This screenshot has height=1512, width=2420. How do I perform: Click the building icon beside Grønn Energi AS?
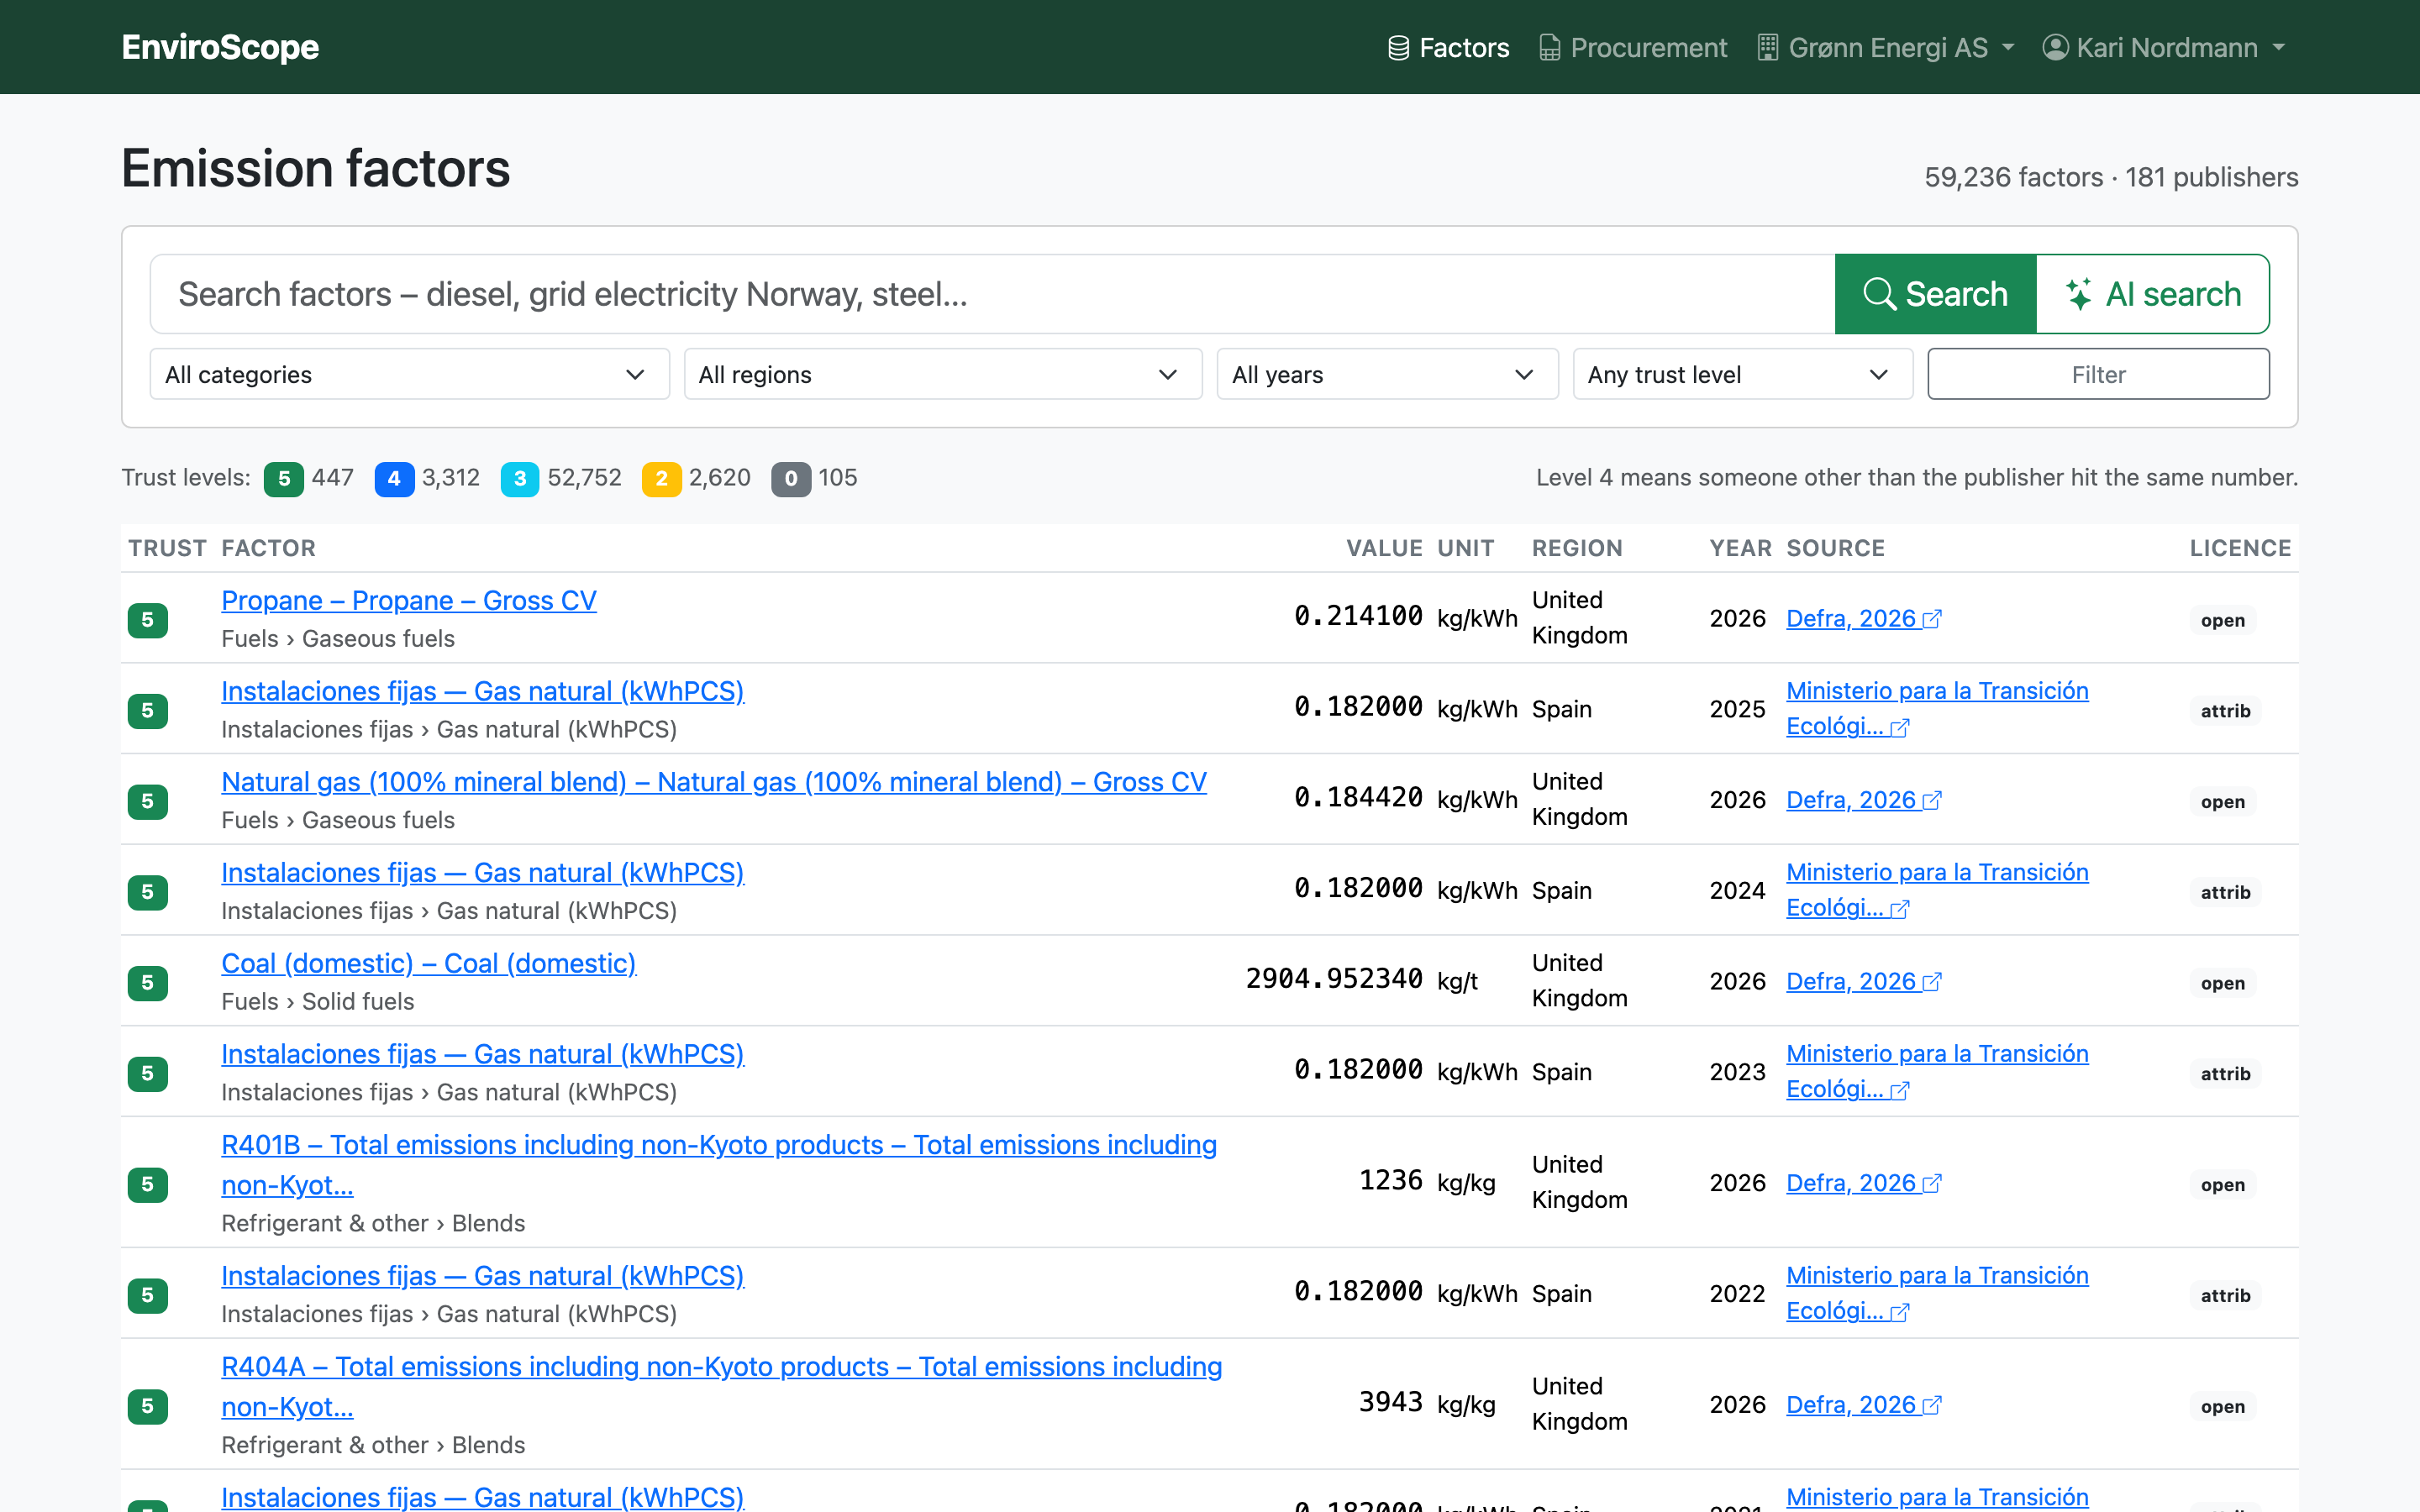(x=1767, y=48)
